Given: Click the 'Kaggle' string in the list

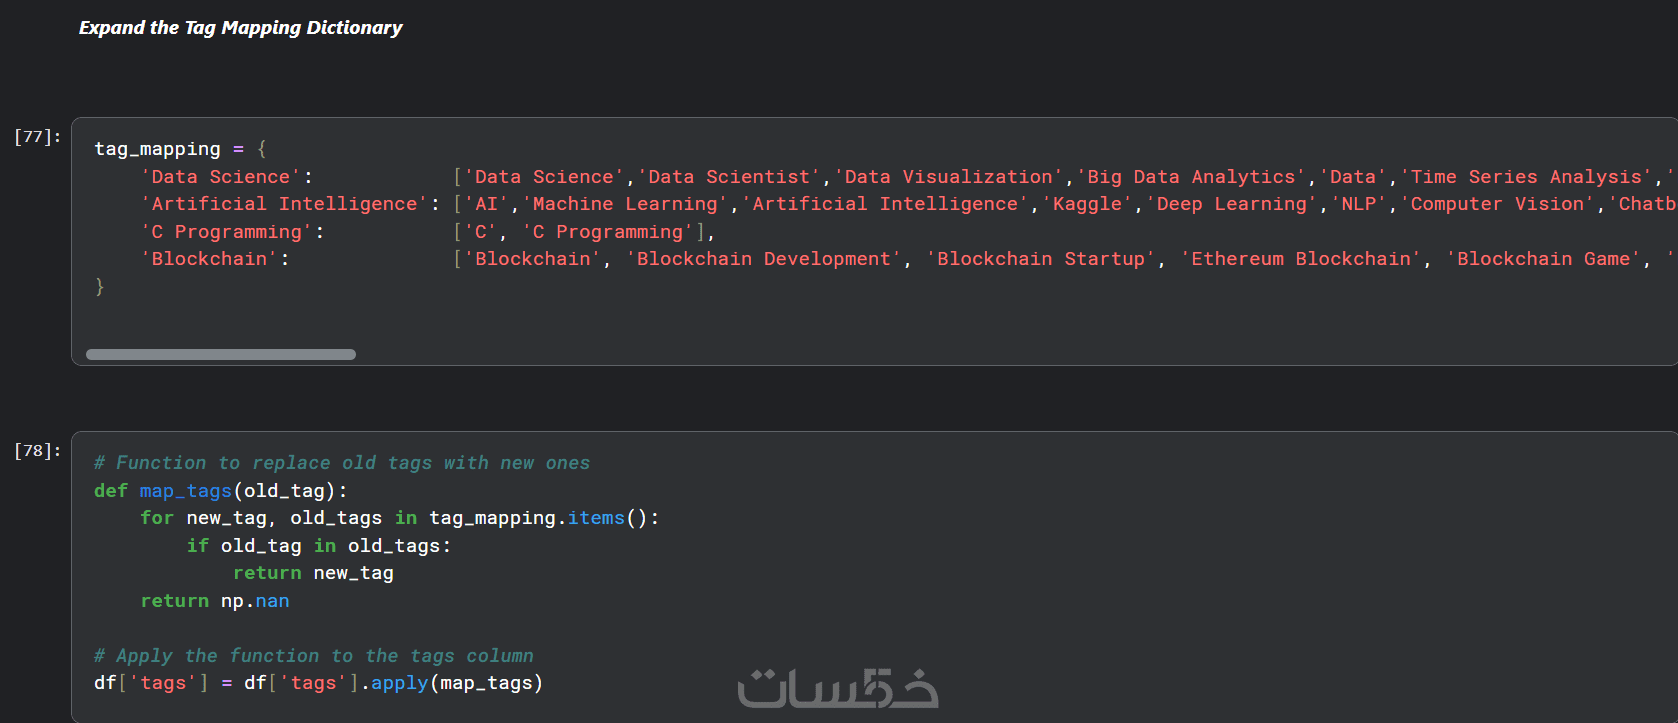Looking at the screenshot, I should pyautogui.click(x=1087, y=204).
